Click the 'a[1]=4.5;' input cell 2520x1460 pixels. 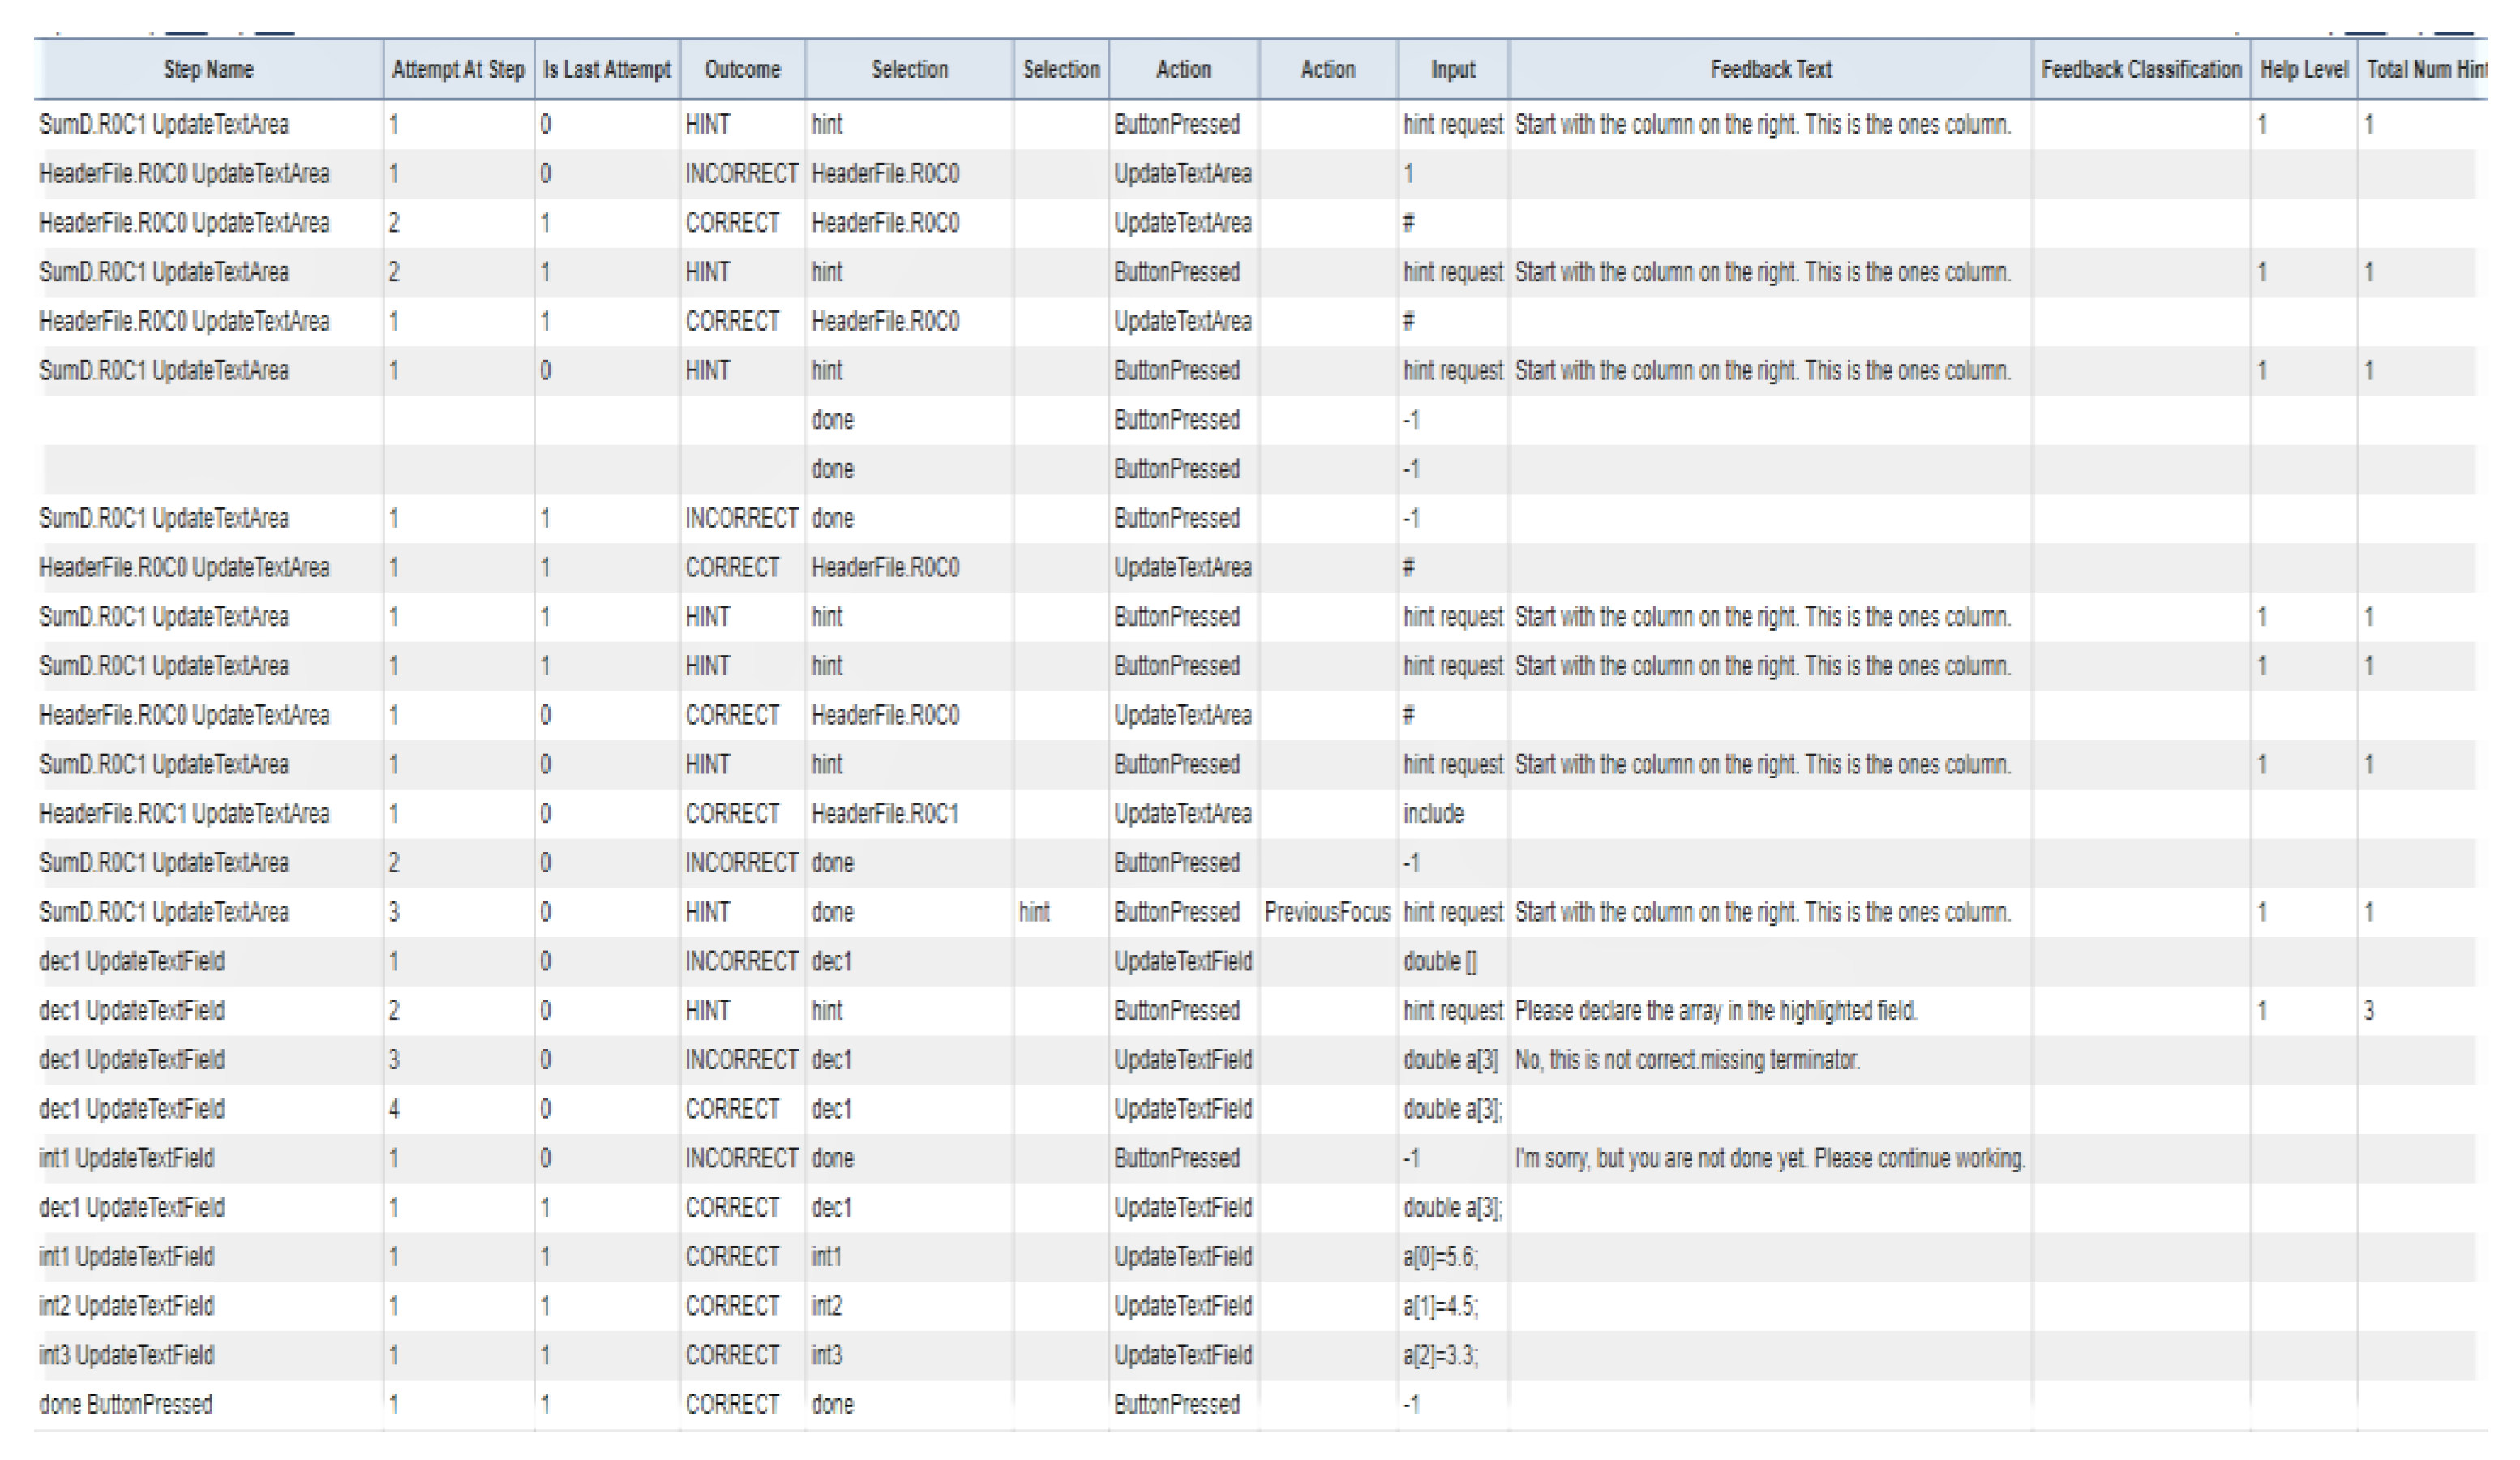pos(1440,1306)
